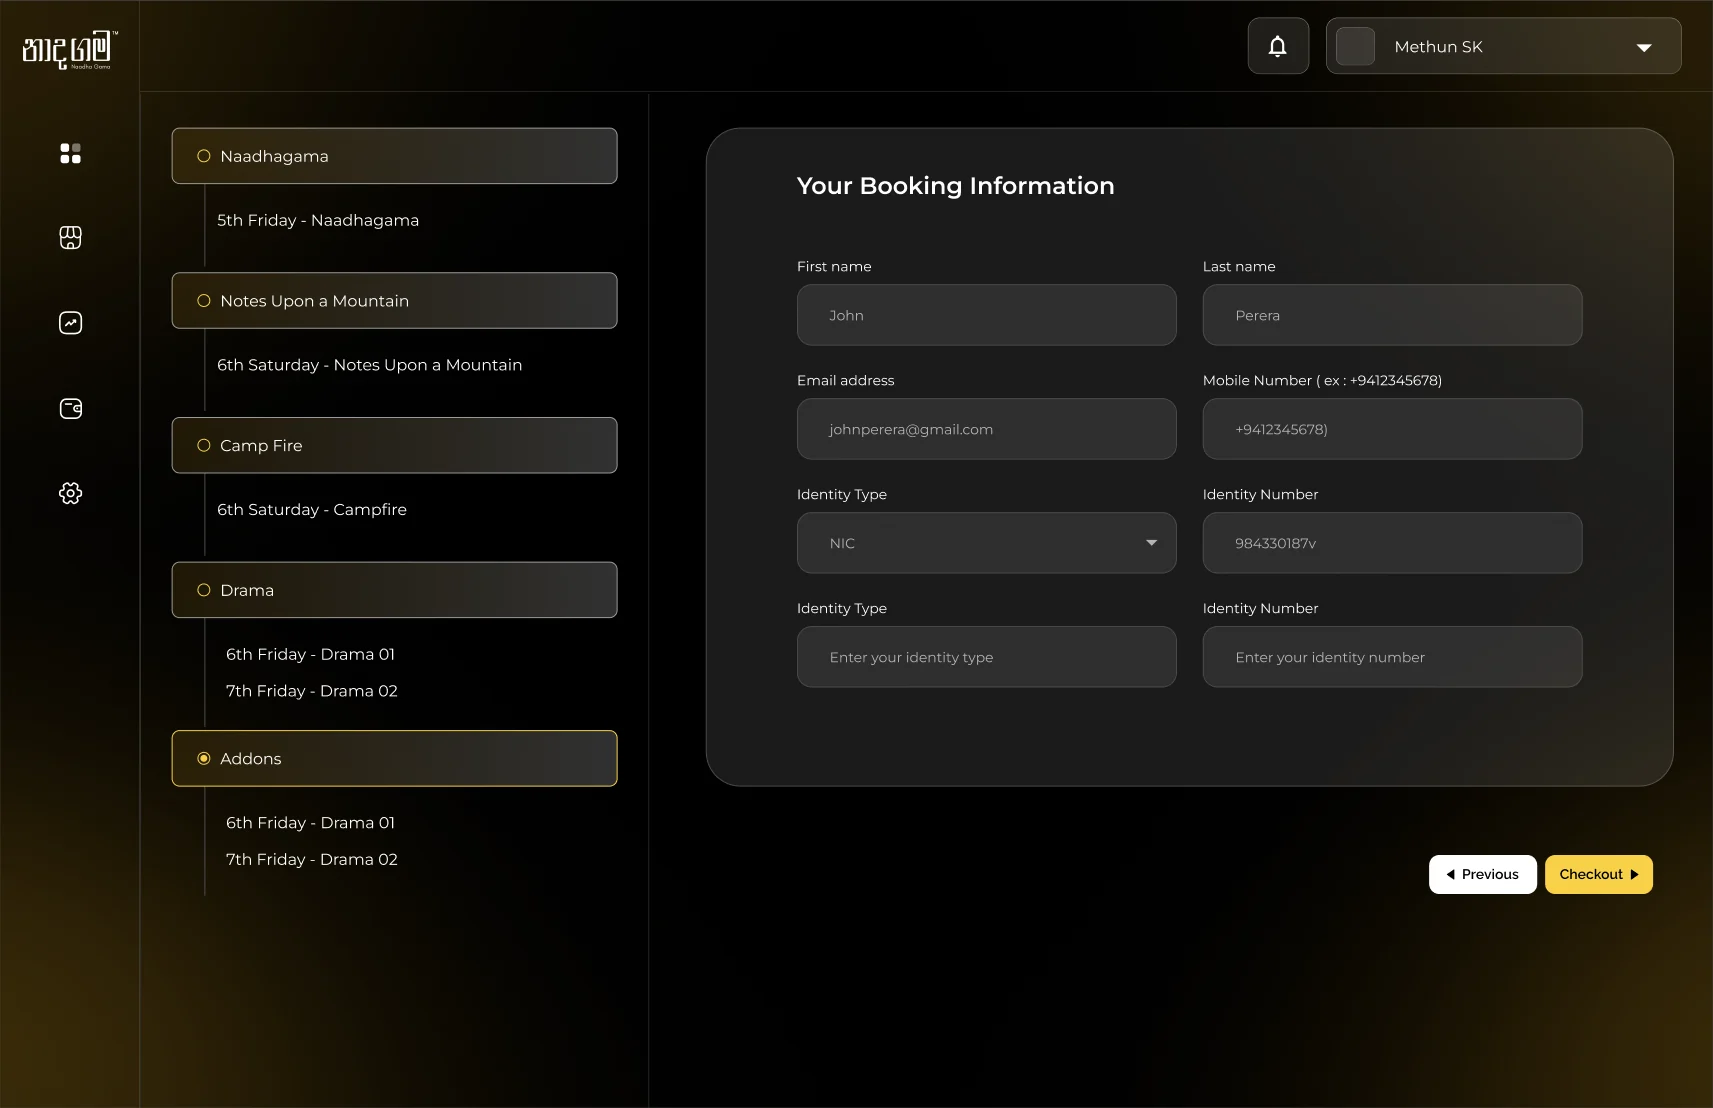Image resolution: width=1713 pixels, height=1108 pixels.
Task: Focus the Enter your identity type field
Action: click(986, 657)
